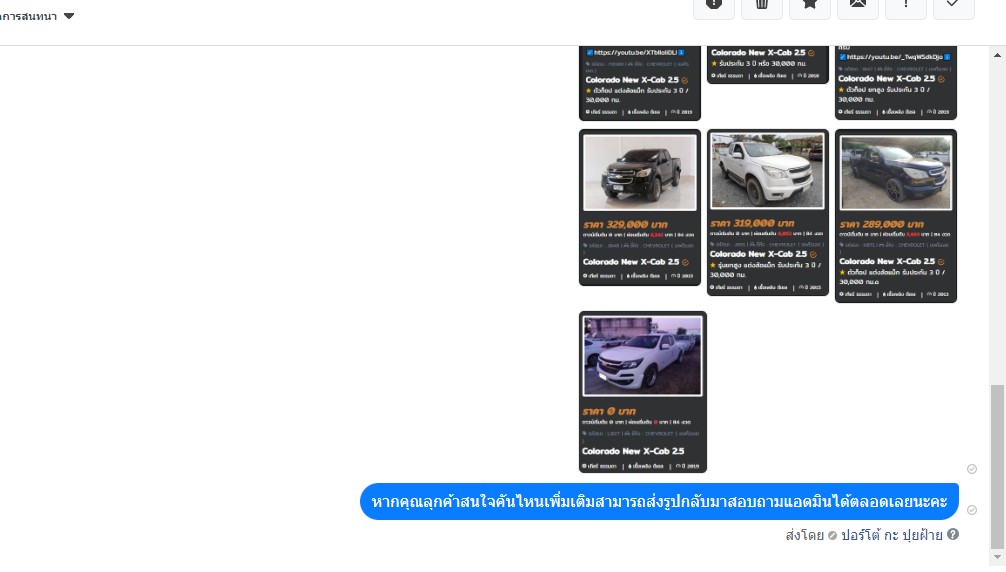Click the ราคา 289,000 บาท price text

[x=882, y=224]
